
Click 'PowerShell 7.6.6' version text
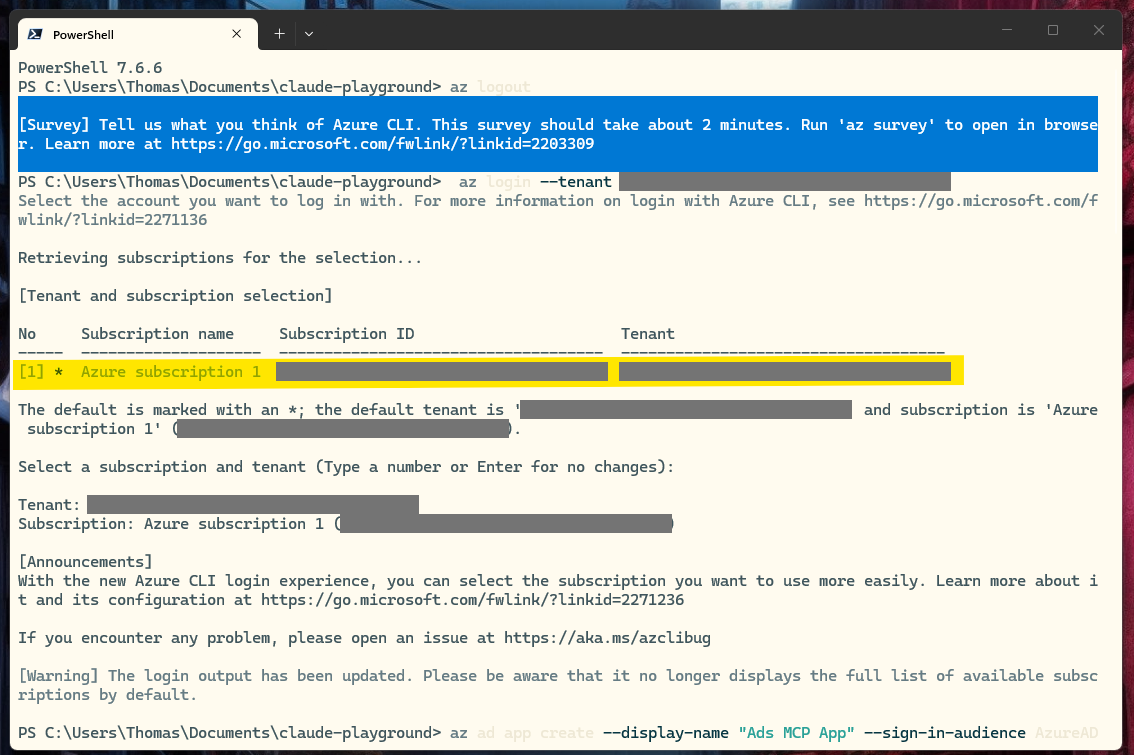(x=90, y=68)
